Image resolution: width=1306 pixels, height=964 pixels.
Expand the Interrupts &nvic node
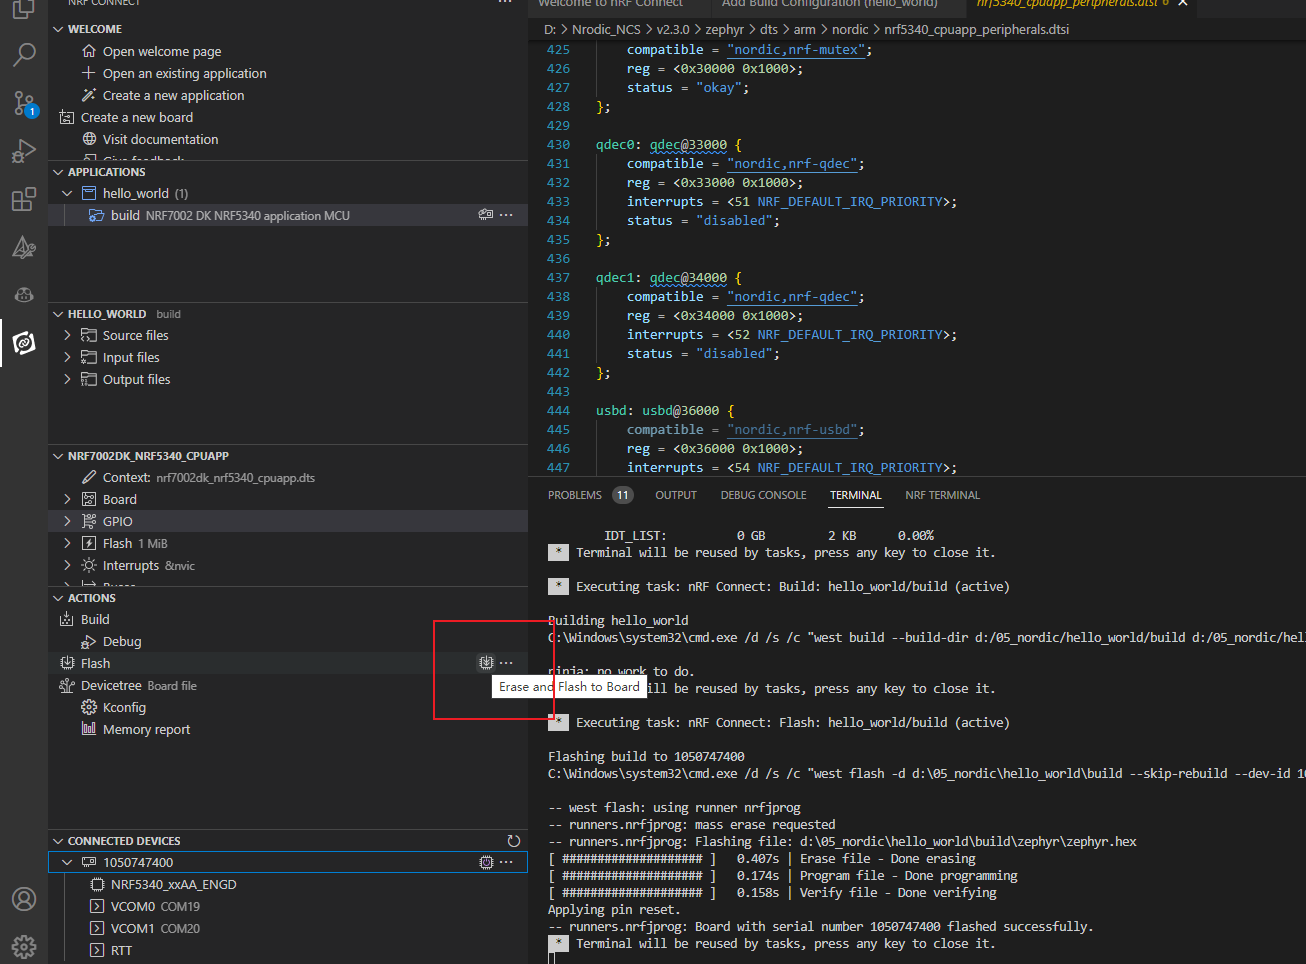[67, 565]
